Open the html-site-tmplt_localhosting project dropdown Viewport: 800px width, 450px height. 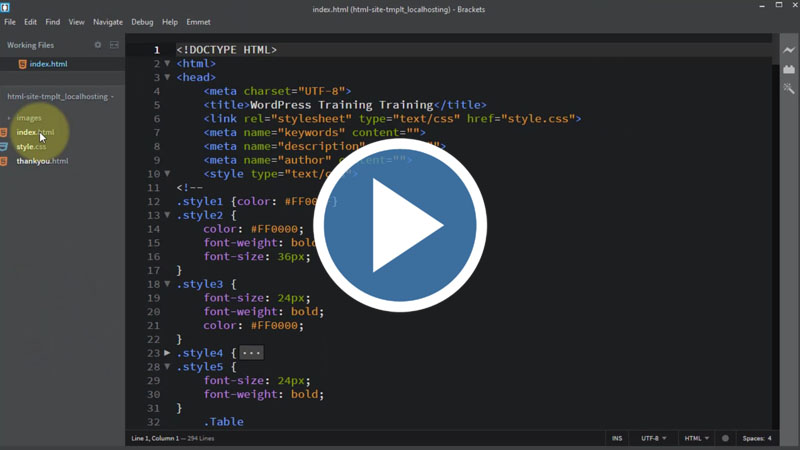click(x=60, y=97)
